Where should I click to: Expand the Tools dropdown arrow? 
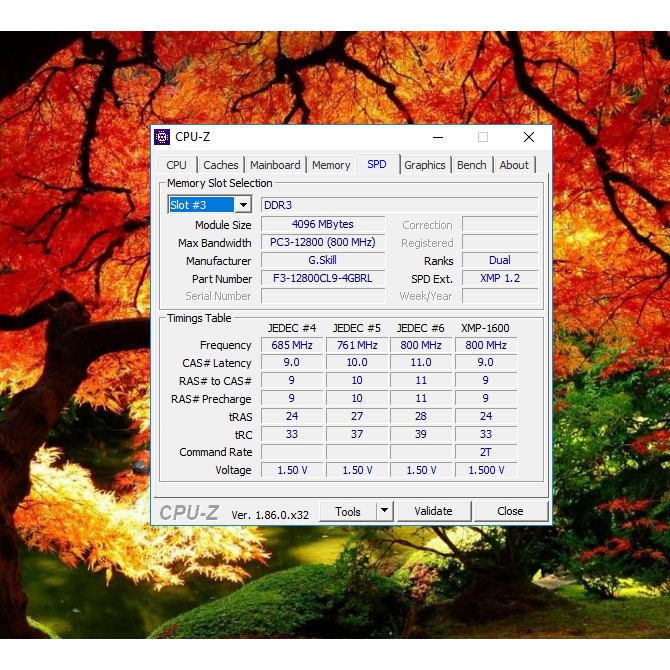click(384, 511)
